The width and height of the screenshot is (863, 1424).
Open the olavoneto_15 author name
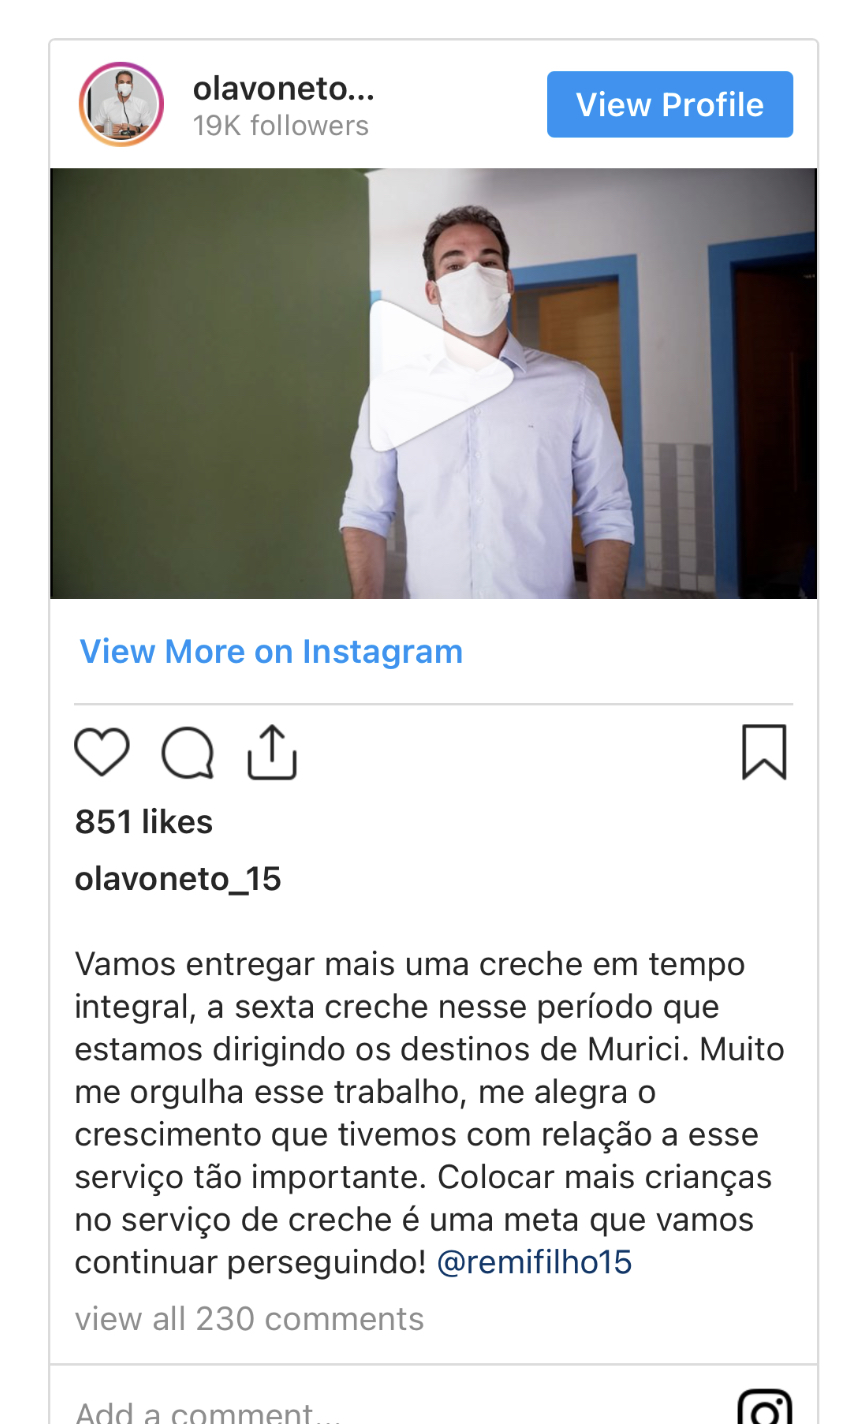(178, 879)
